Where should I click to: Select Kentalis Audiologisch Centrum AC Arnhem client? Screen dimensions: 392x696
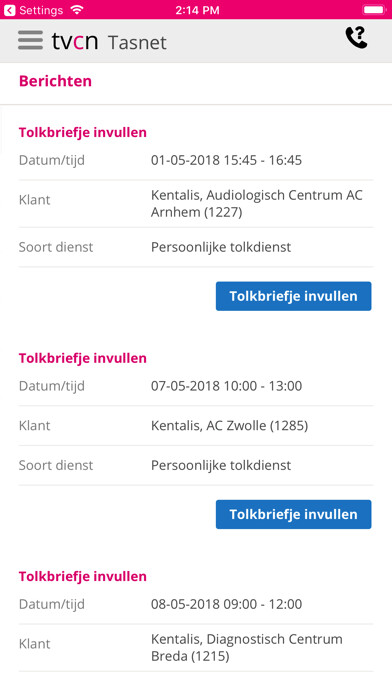(x=257, y=204)
